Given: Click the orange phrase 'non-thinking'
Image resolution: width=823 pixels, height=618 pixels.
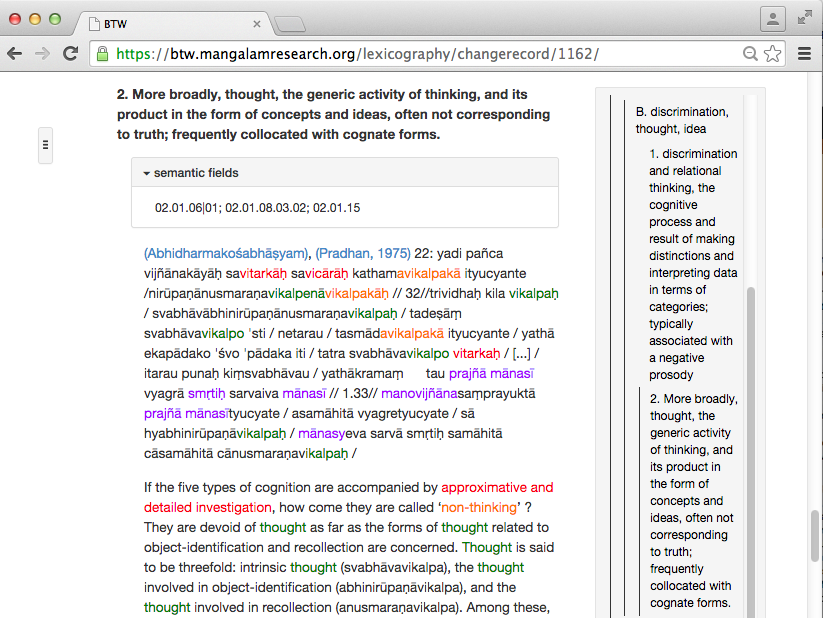Looking at the screenshot, I should 479,508.
